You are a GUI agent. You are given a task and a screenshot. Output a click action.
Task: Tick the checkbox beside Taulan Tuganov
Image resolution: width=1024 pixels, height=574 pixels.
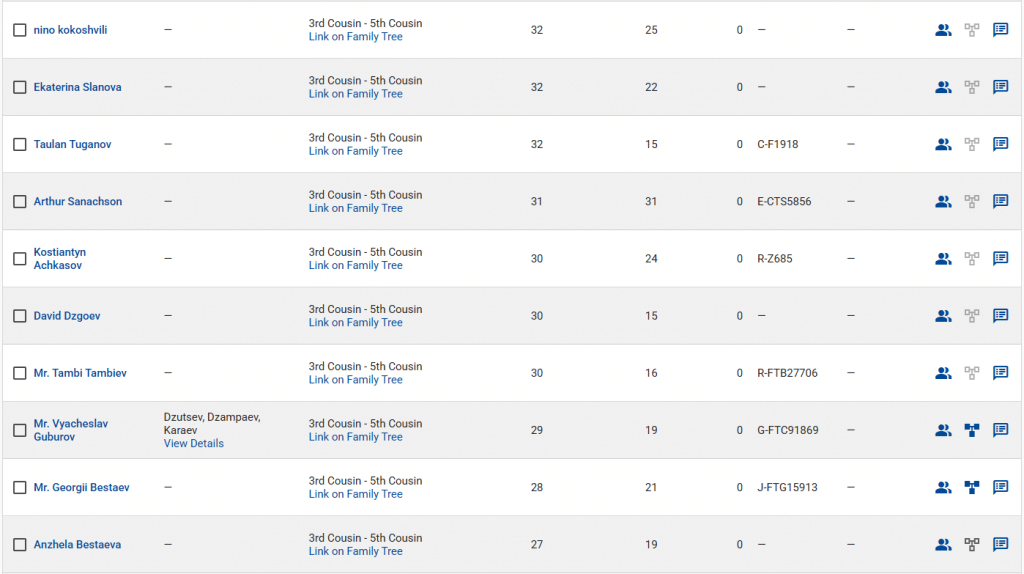tap(20, 144)
